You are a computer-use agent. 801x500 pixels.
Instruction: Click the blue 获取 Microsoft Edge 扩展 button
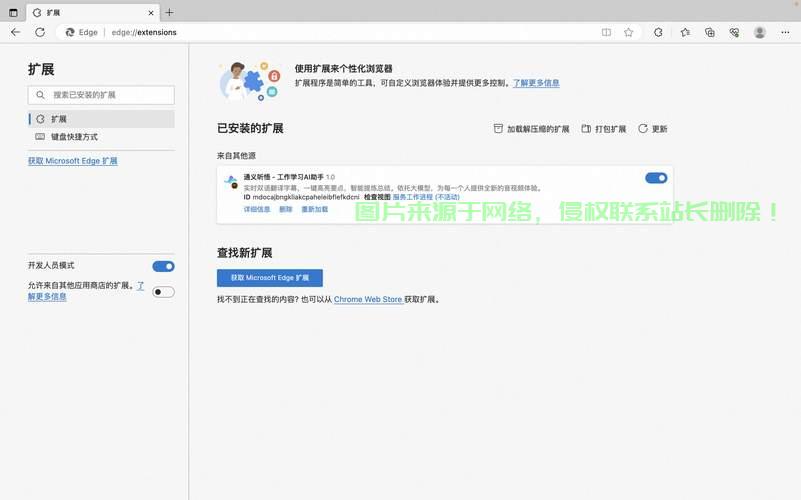click(270, 278)
